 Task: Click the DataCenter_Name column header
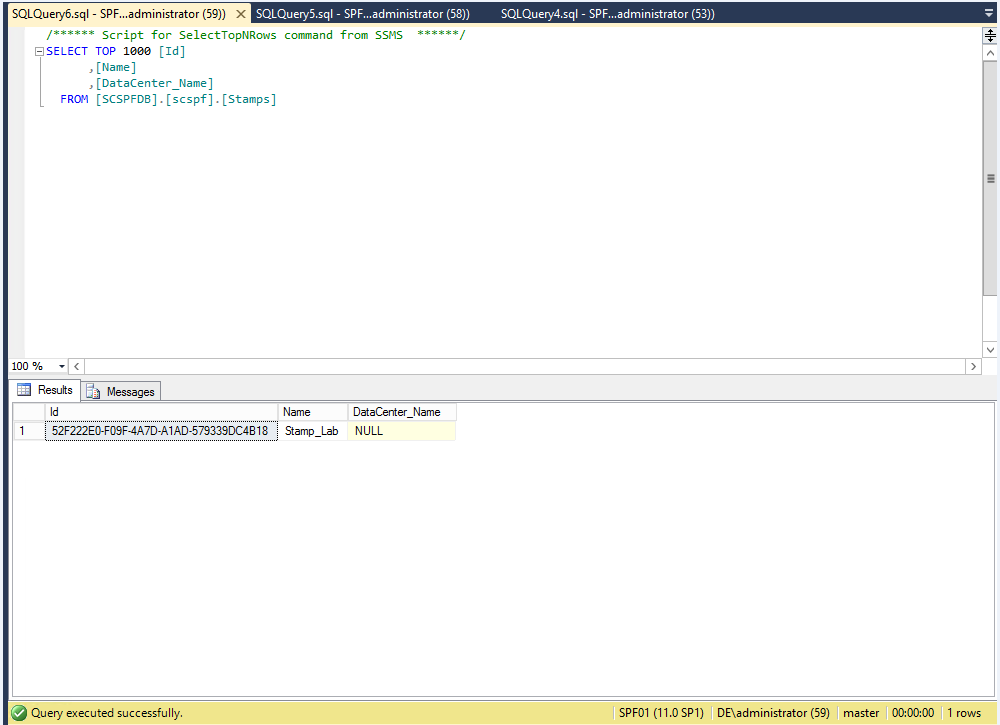point(401,412)
